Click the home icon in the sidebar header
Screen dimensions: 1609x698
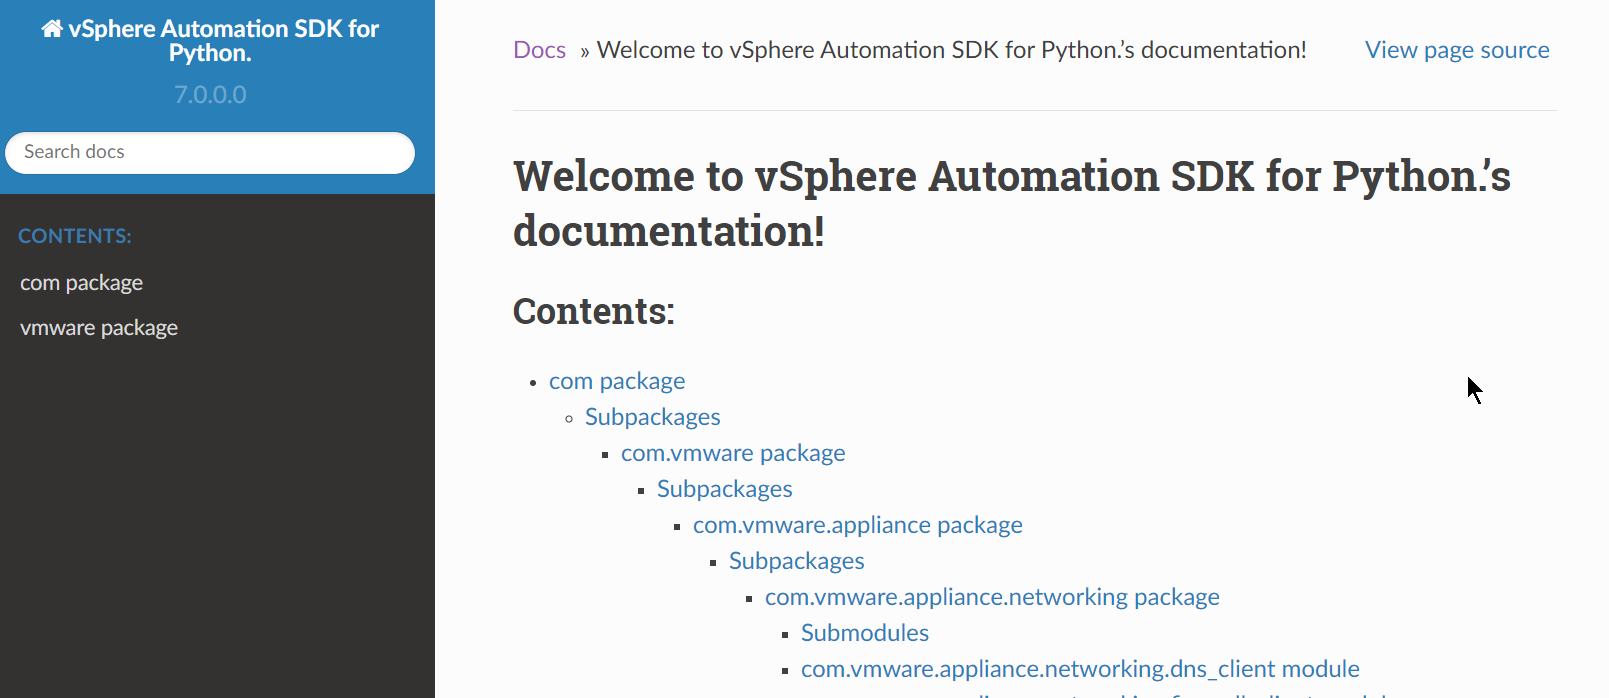[x=51, y=29]
